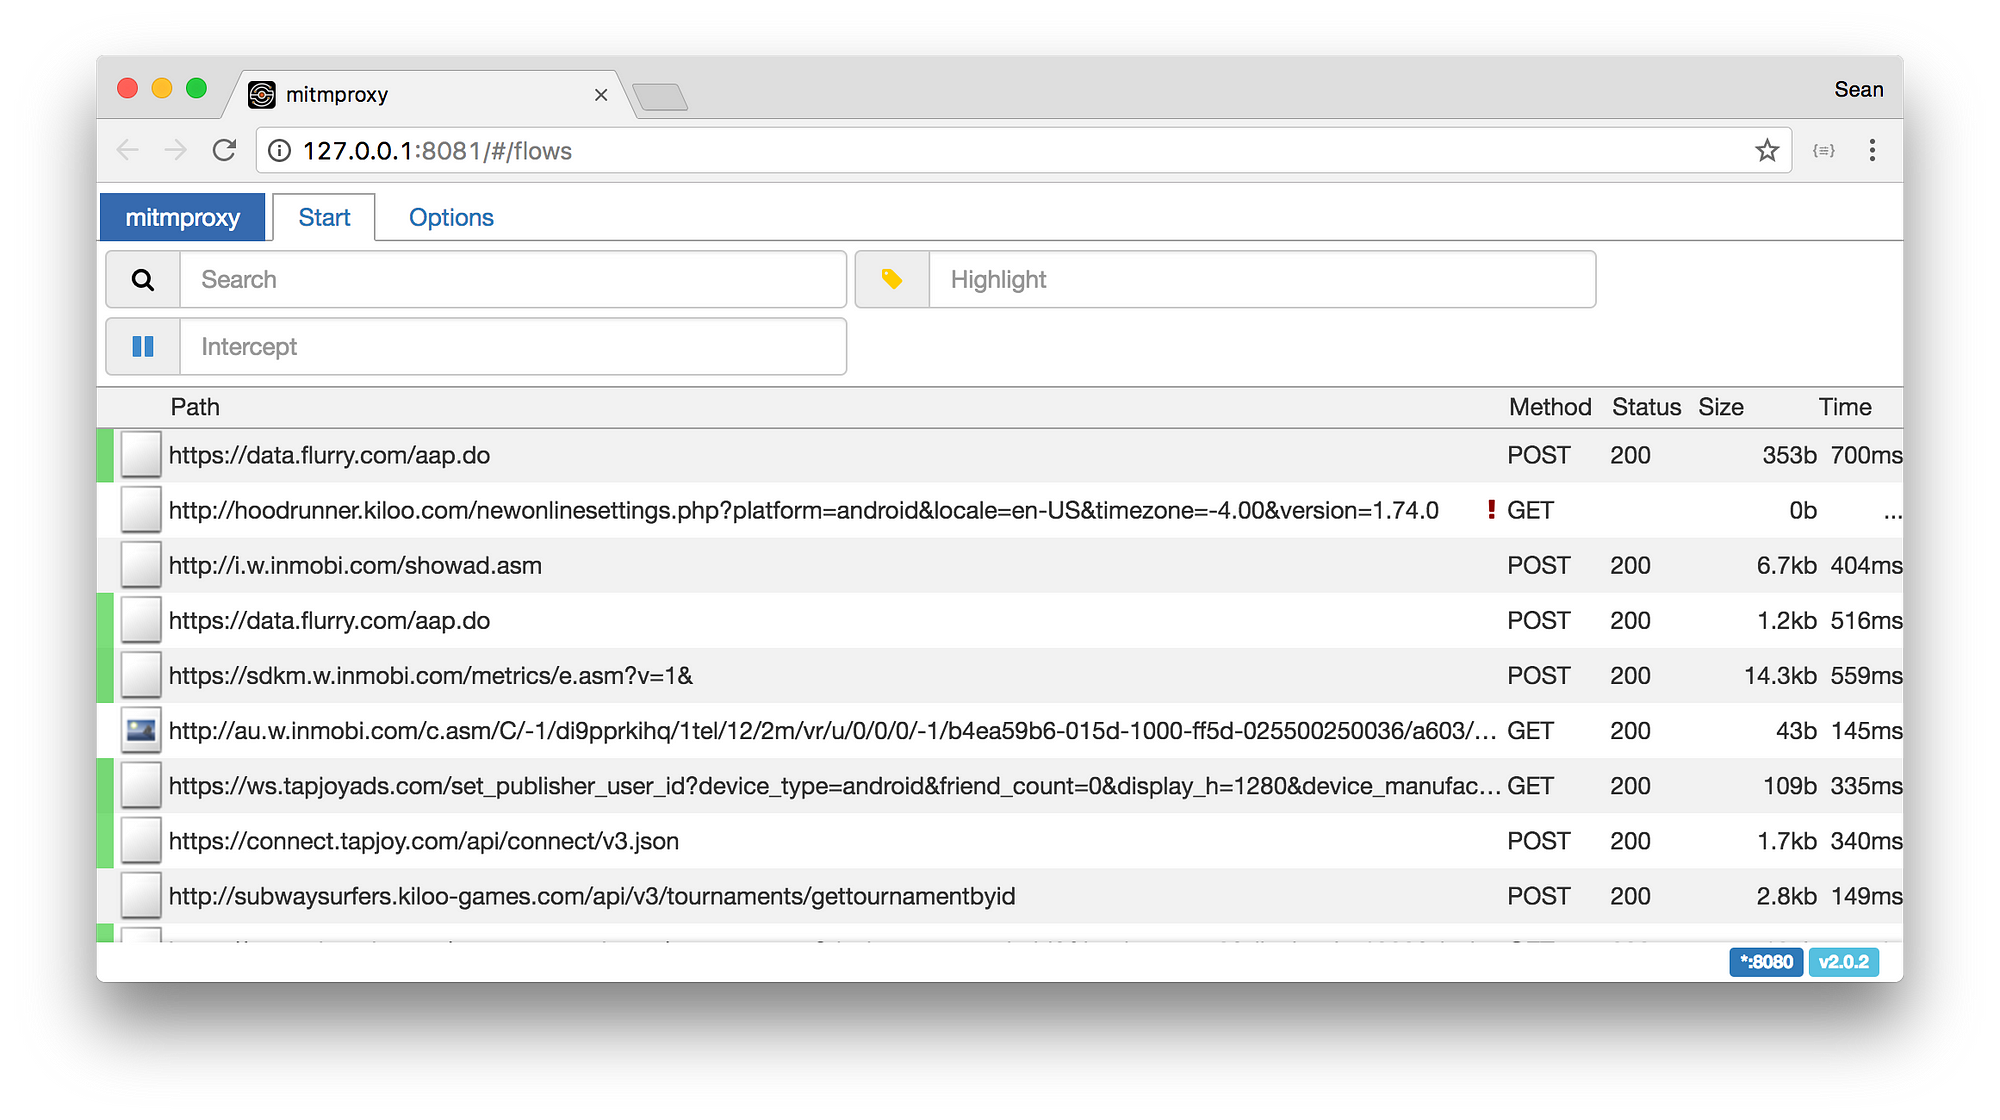The image size is (2000, 1120).
Task: Select the http://i.w.inmobi.com/showad.asm flow
Action: [1000, 565]
